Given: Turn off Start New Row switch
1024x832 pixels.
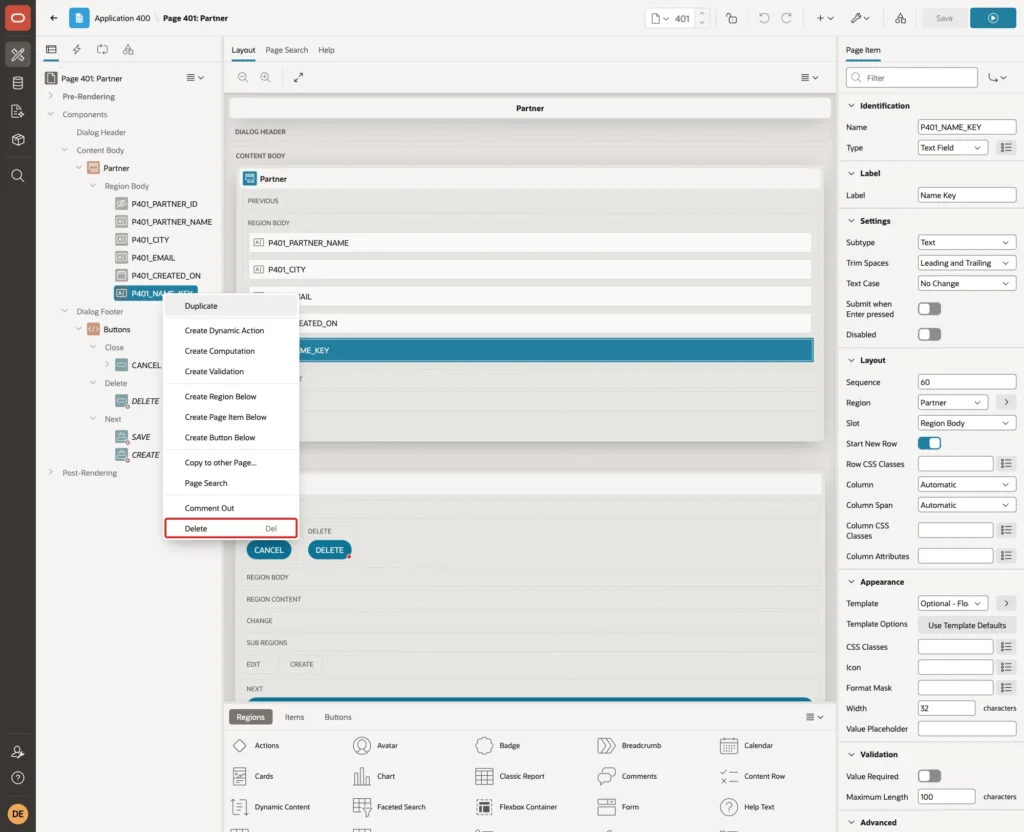Looking at the screenshot, I should 929,443.
